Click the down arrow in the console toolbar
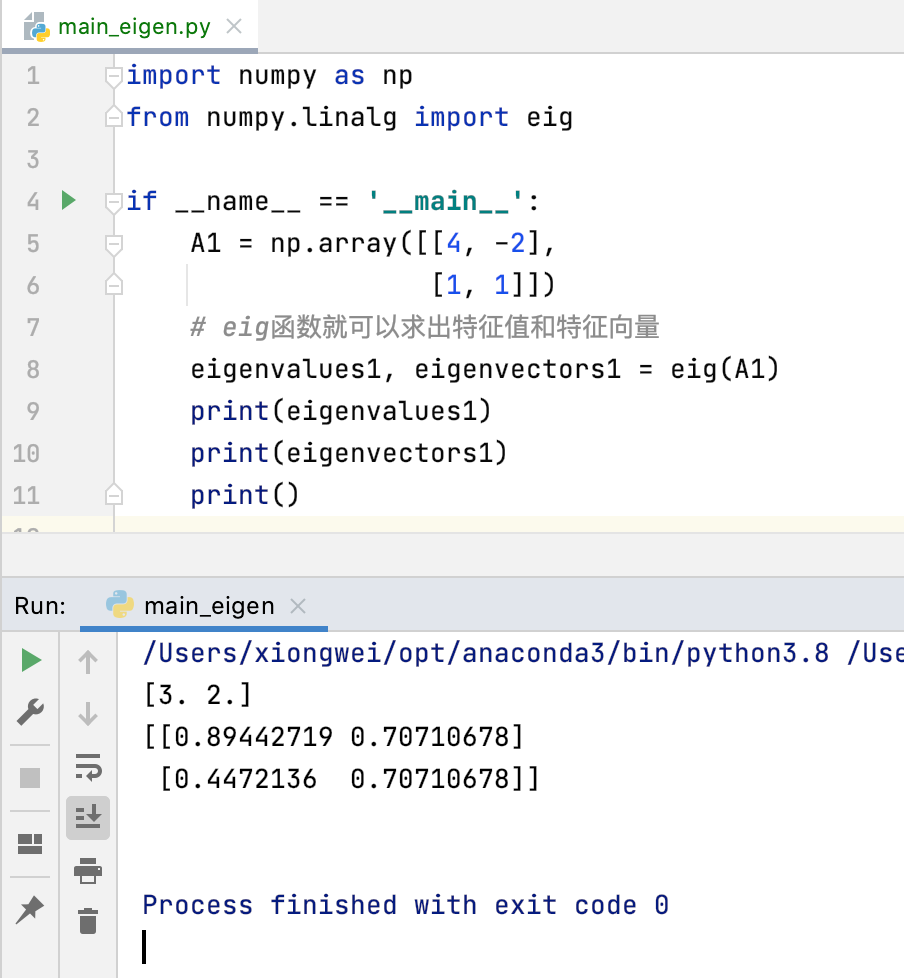This screenshot has width=904, height=978. point(88,714)
